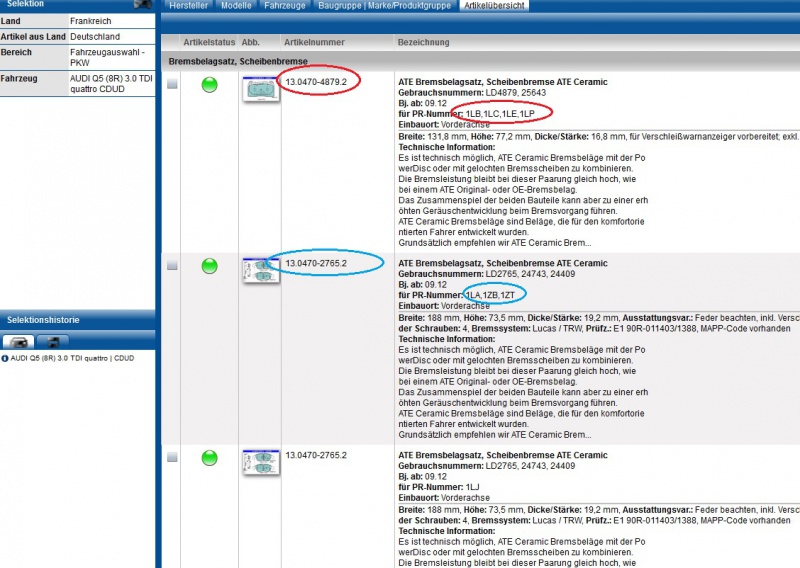Image resolution: width=800 pixels, height=568 pixels.
Task: Click vehicle icon in Selektion panel header
Action: [144, 5]
